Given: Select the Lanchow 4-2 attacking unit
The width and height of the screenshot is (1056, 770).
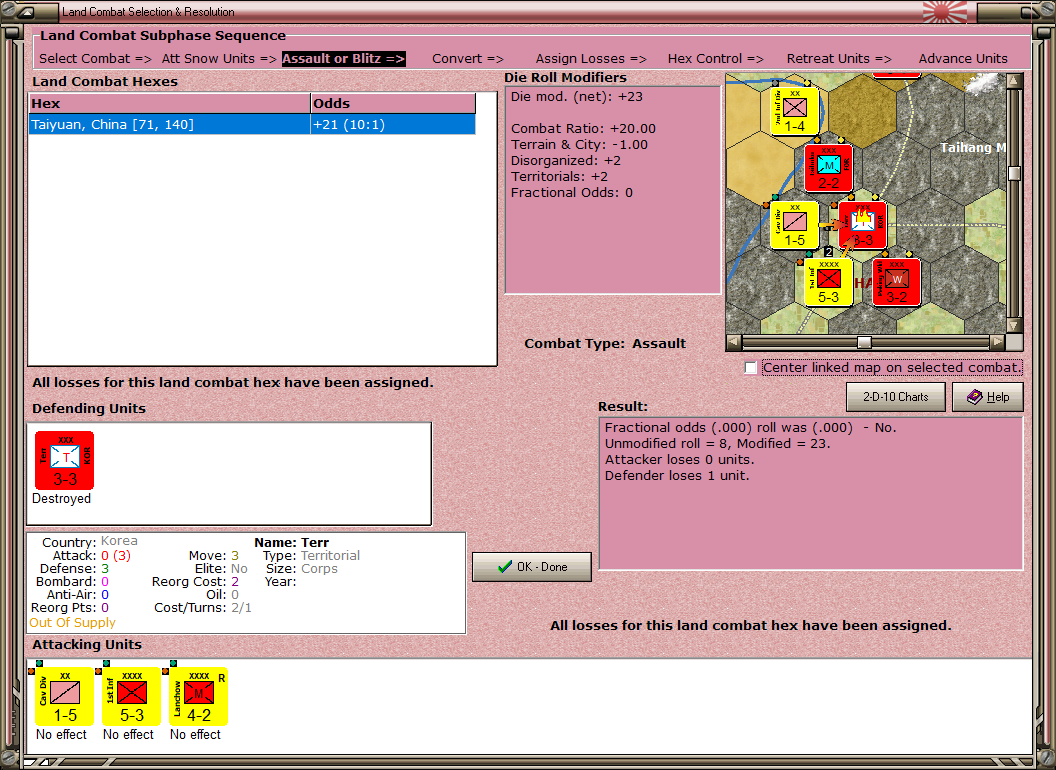Looking at the screenshot, I should 199,697.
